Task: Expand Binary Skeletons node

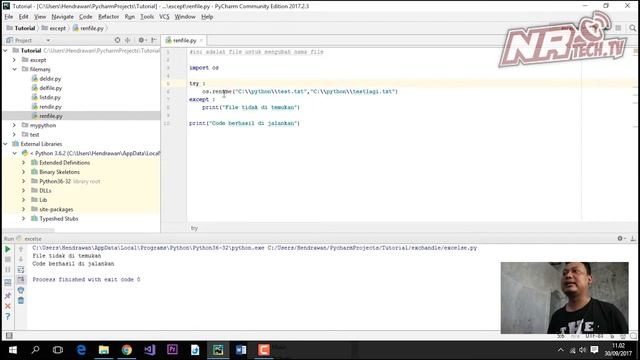Action: click(24, 172)
